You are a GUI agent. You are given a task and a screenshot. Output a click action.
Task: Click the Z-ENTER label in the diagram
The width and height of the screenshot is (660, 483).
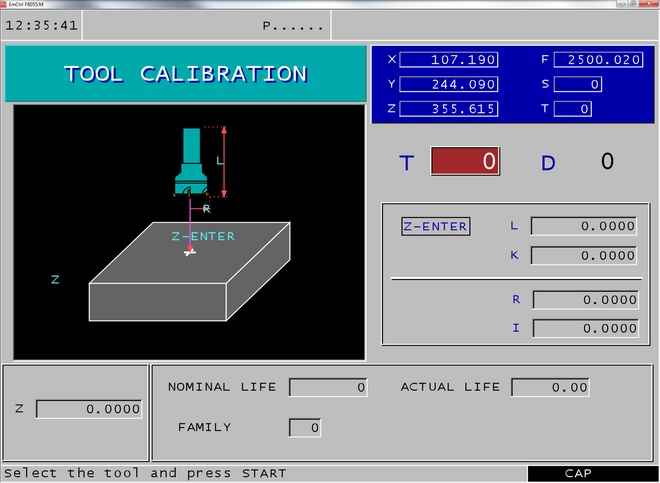[x=203, y=236]
